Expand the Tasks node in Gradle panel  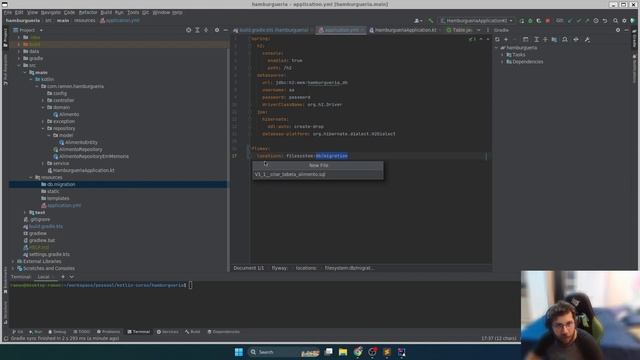click(502, 55)
